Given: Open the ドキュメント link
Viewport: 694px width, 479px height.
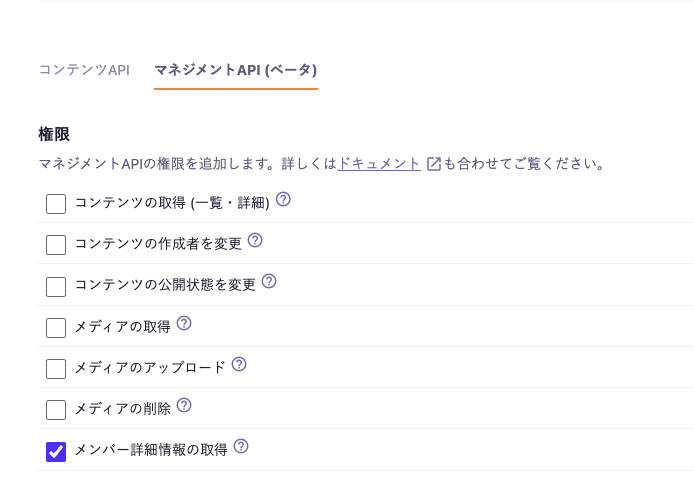Looking at the screenshot, I should pos(379,164).
